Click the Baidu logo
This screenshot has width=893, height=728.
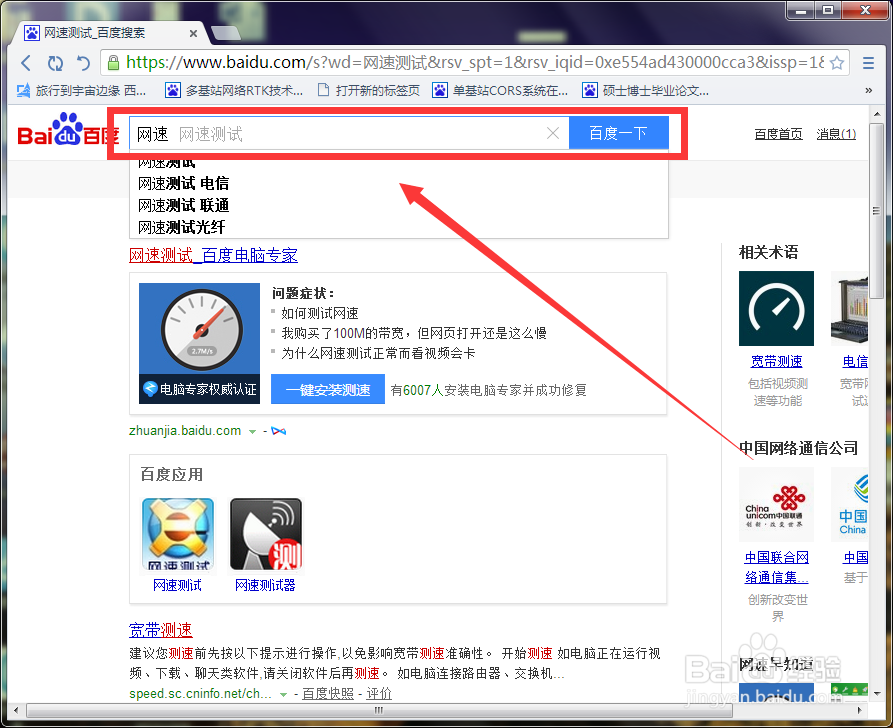pos(67,130)
